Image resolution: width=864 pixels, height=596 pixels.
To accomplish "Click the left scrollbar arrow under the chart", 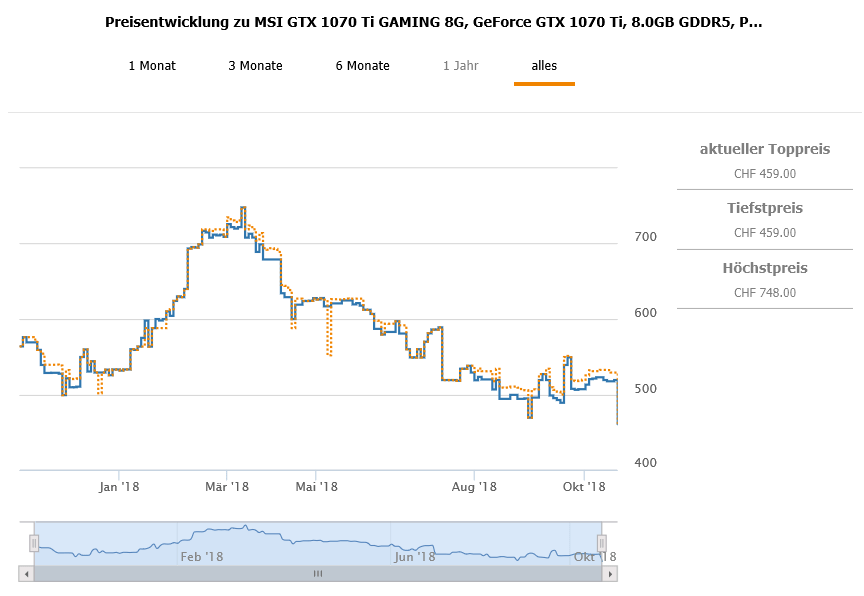I will click(x=26, y=574).
